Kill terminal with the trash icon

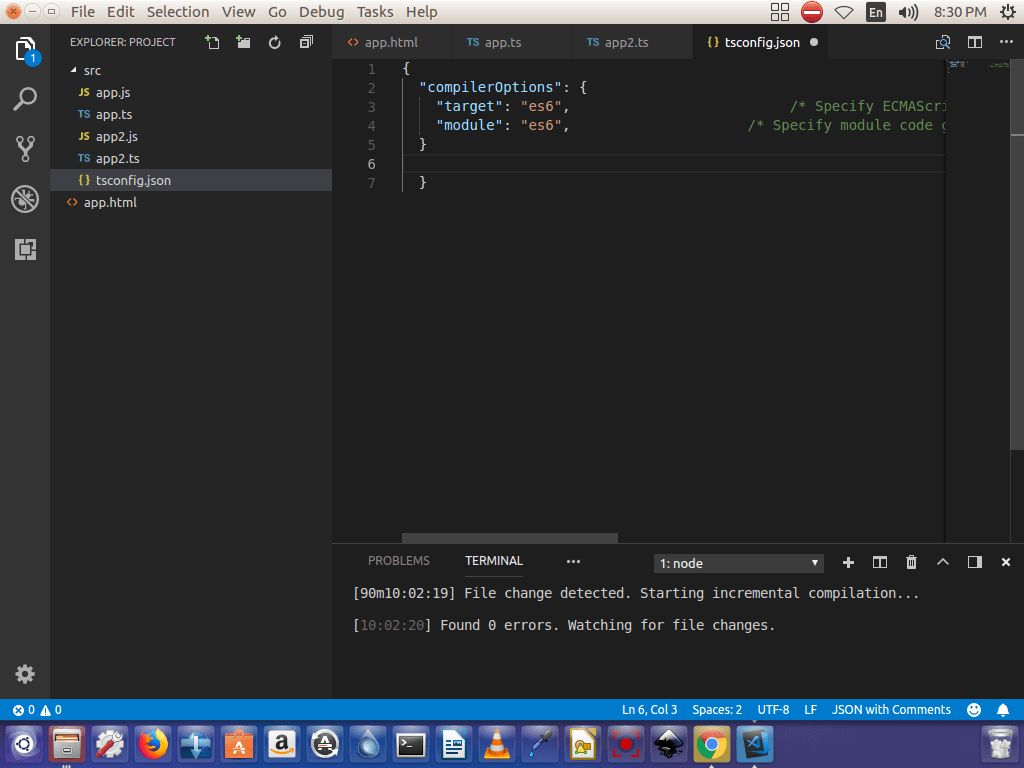pos(911,562)
